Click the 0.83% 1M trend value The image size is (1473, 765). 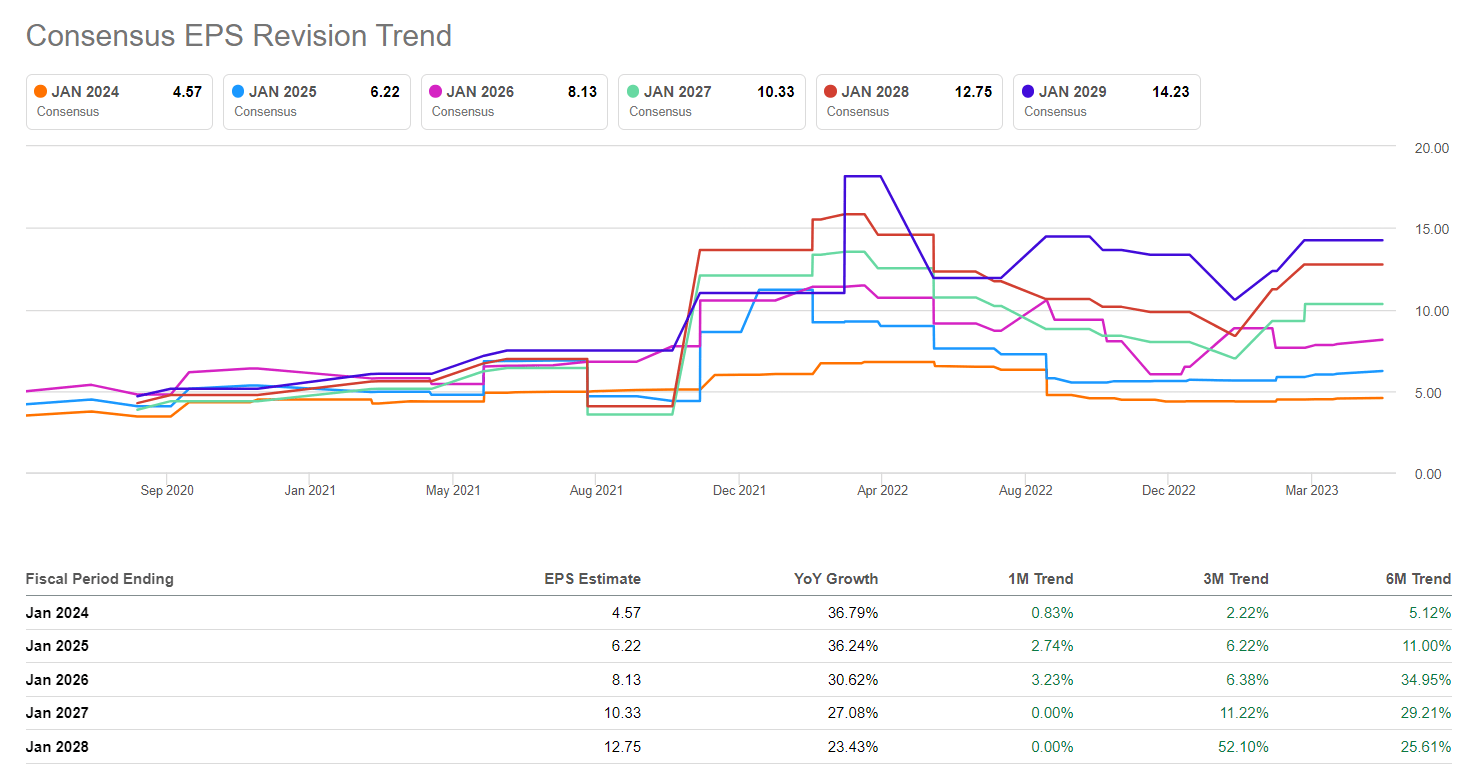1053,613
